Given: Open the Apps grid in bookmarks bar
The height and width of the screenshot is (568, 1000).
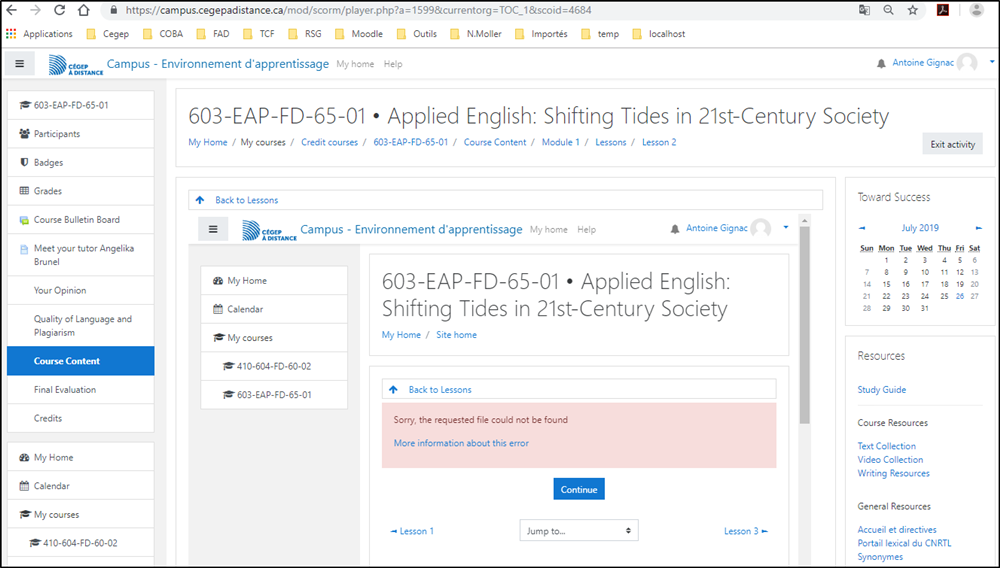Looking at the screenshot, I should 11,34.
